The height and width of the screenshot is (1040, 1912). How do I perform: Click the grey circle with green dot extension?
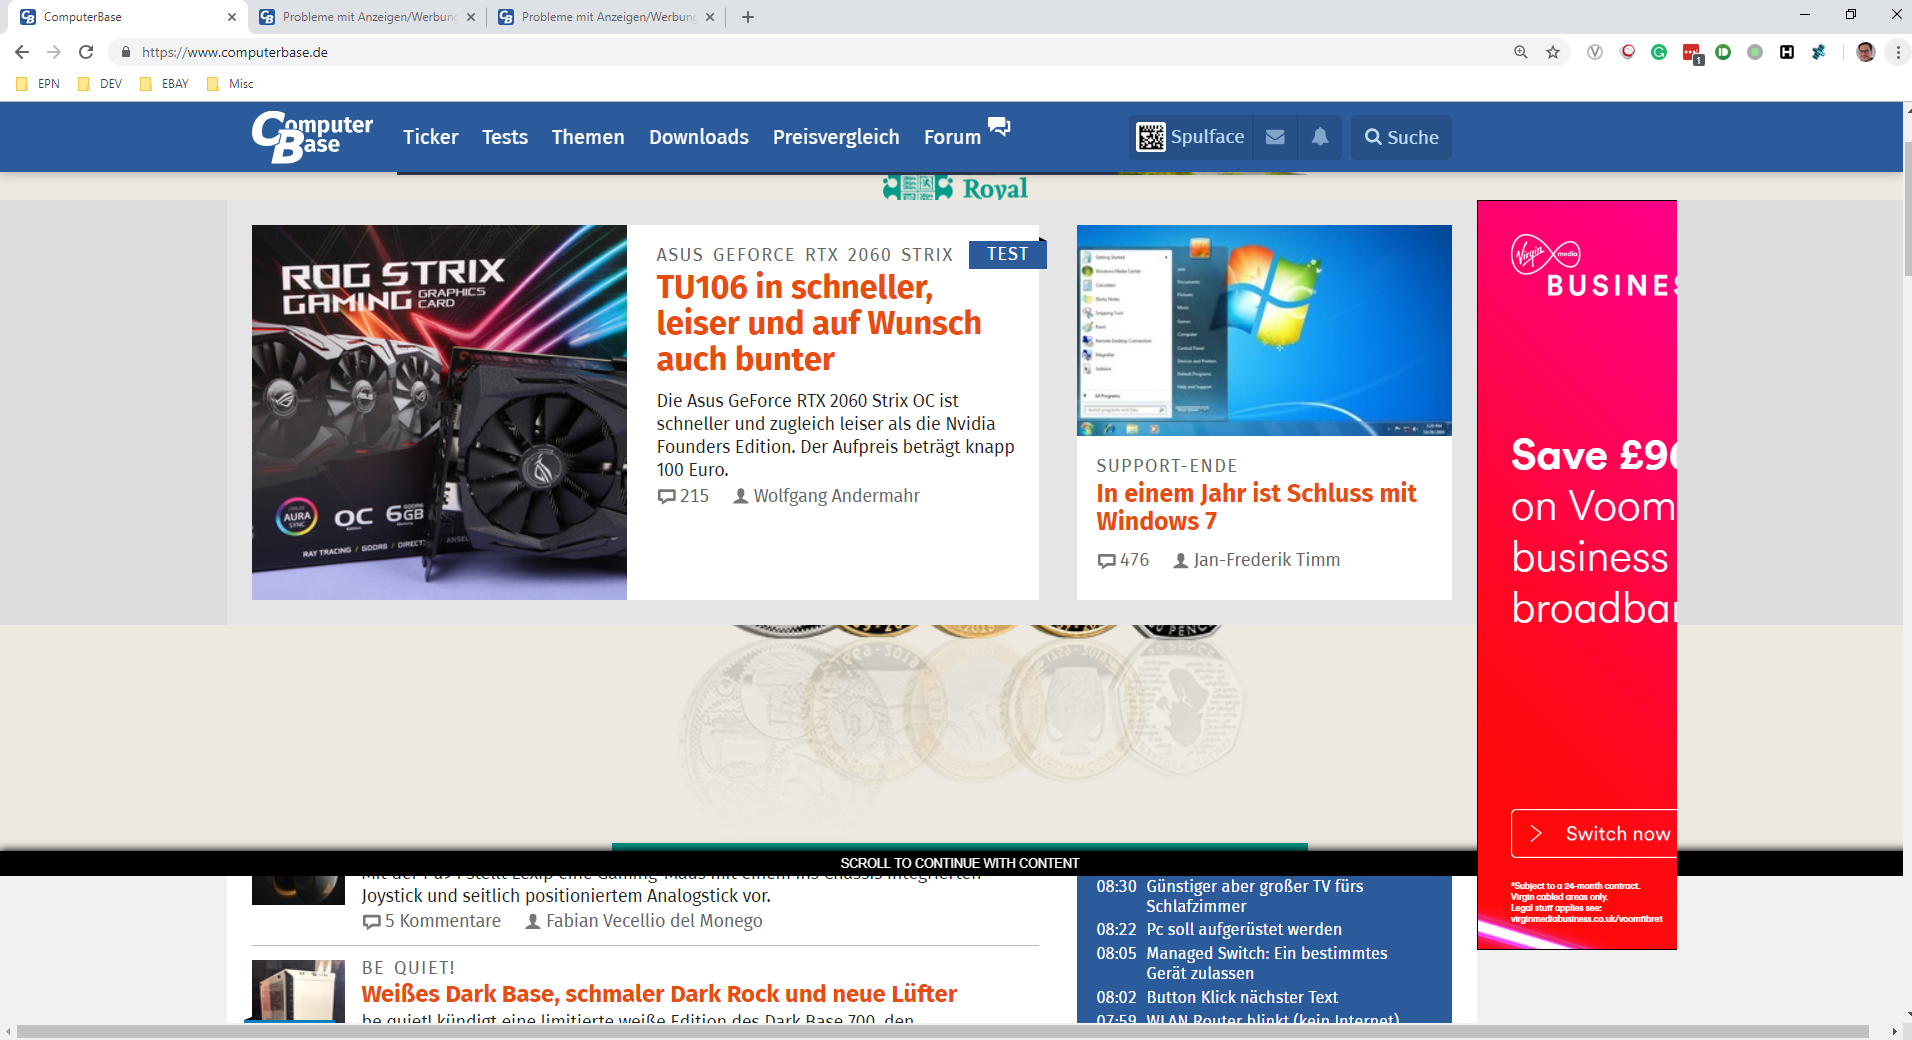1755,52
